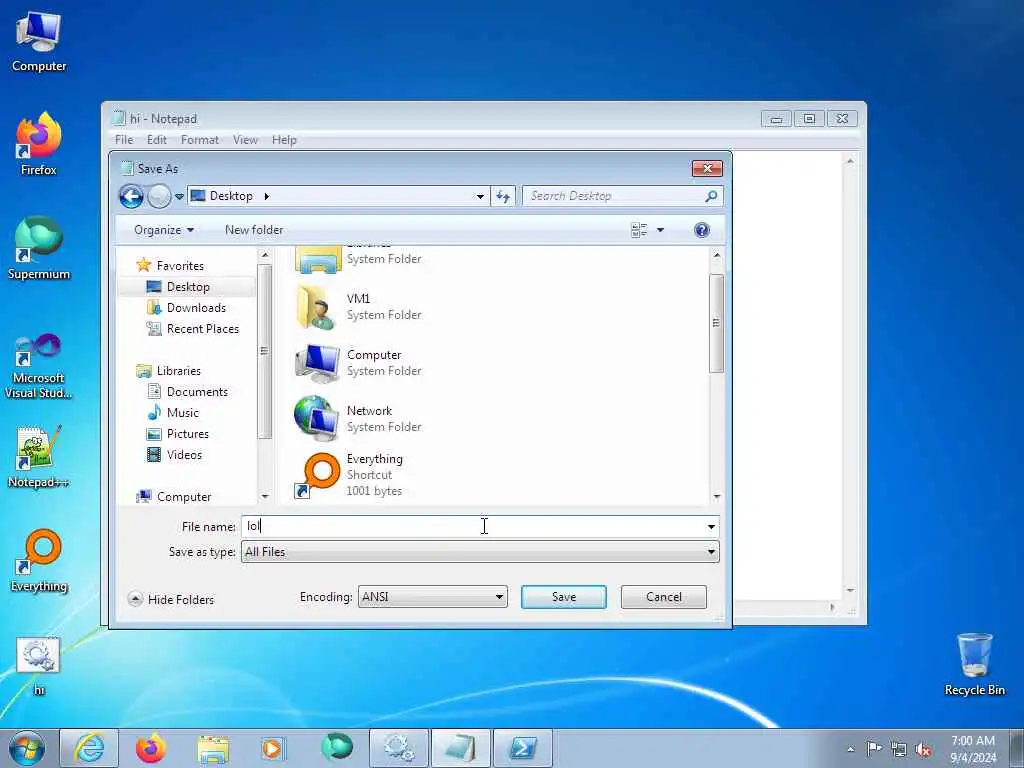This screenshot has height=768, width=1024.
Task: Open Notepad Format menu
Action: point(200,140)
